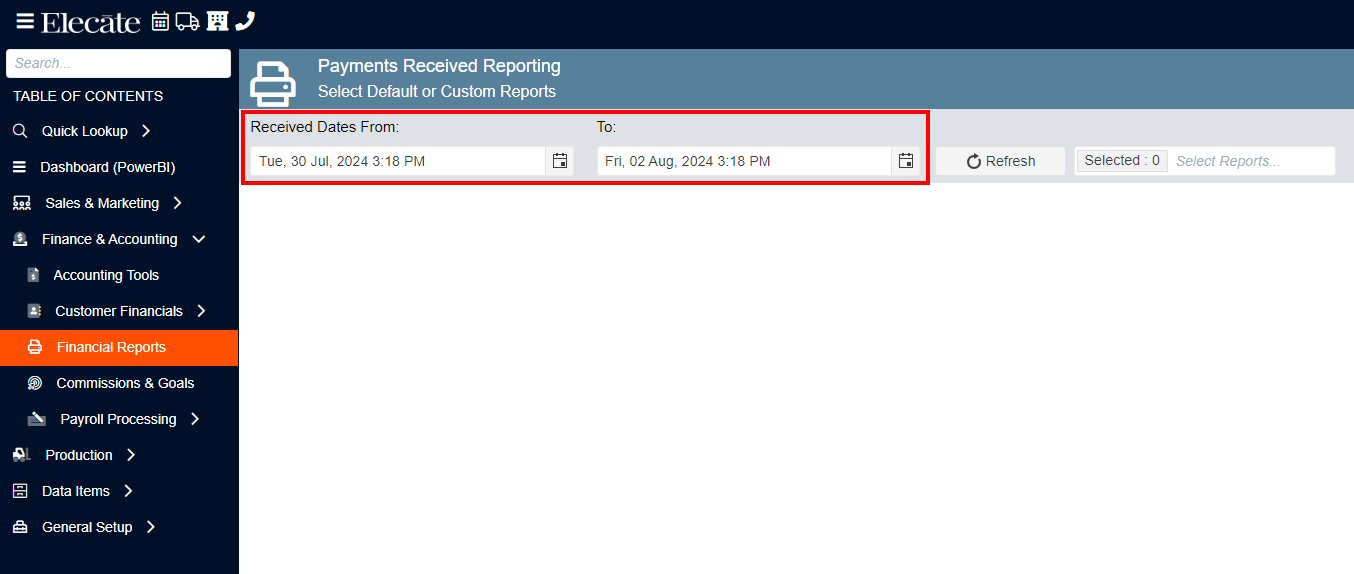Click the Dashboard (PowerBI) bars icon
This screenshot has height=574, width=1354.
coord(19,167)
